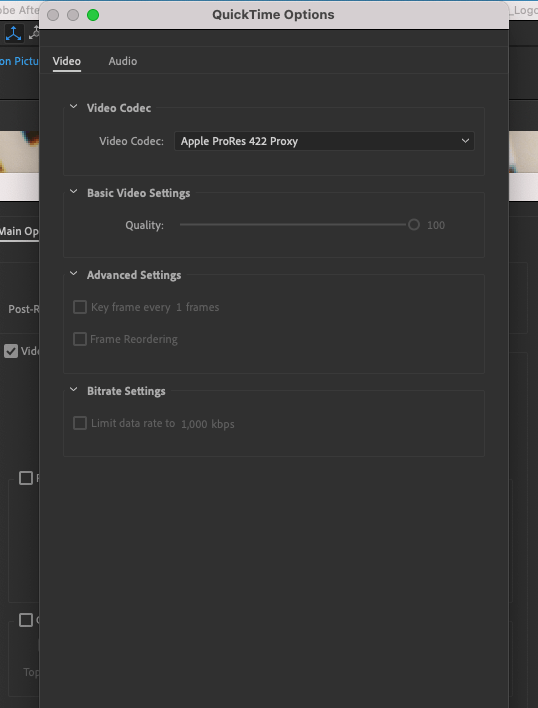Collapse the Video Codec section

click(x=74, y=107)
